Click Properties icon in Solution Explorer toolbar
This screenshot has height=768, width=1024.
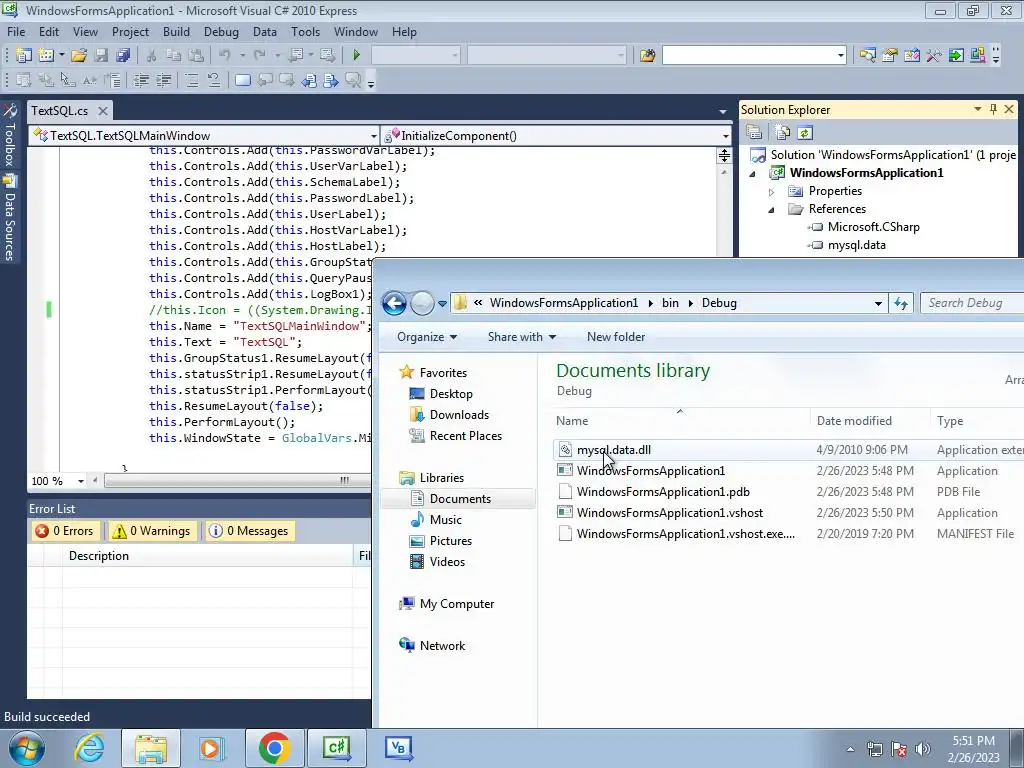754,133
